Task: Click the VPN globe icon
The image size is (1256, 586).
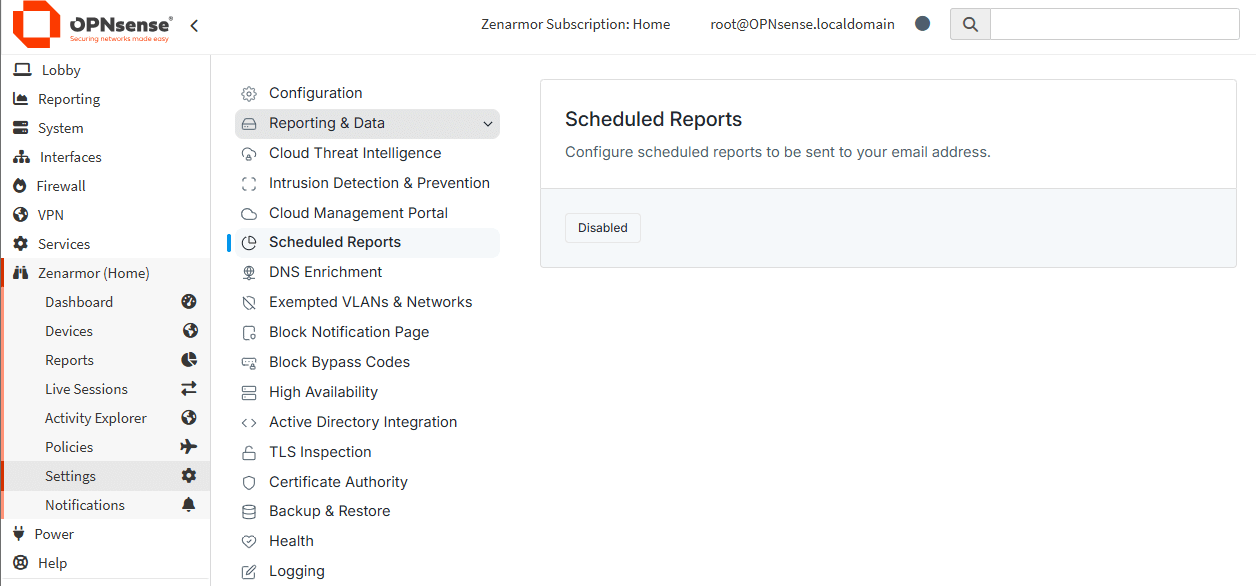Action: (19, 215)
